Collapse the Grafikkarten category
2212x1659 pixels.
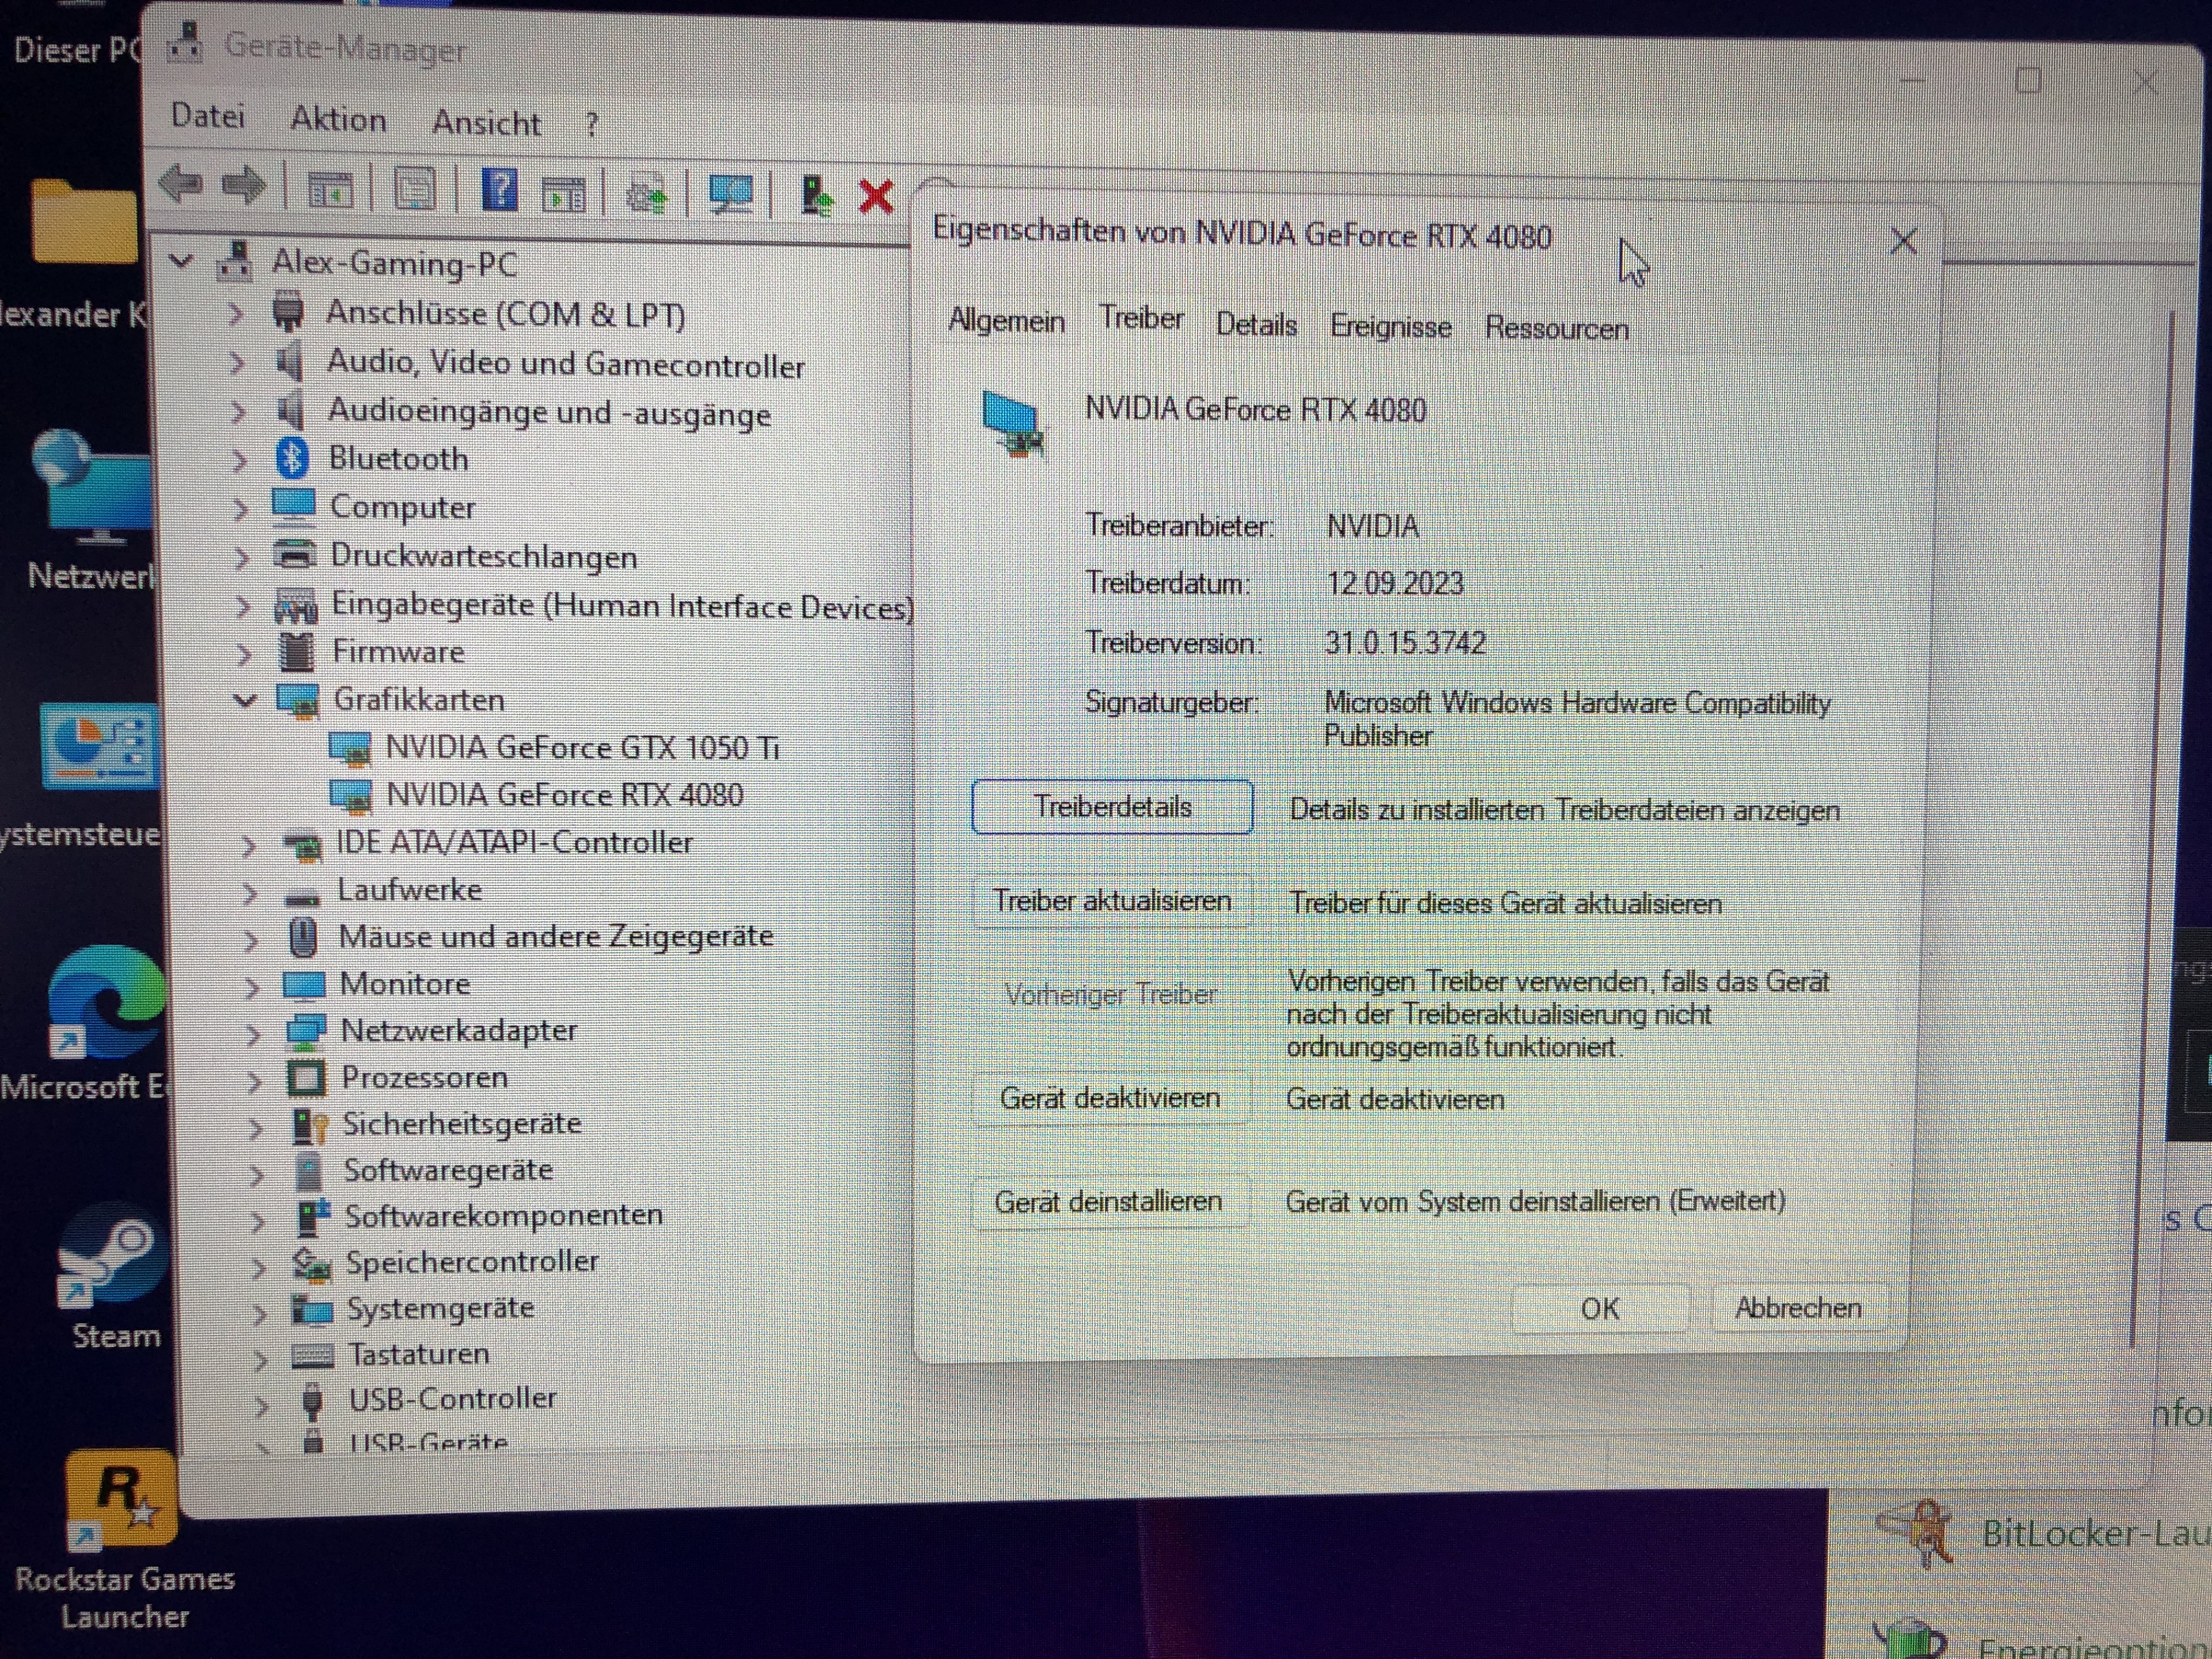(x=245, y=700)
